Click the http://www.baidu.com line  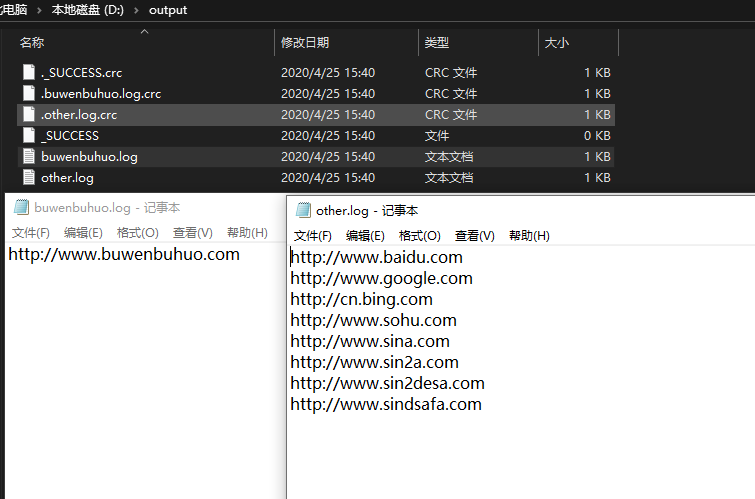376,257
